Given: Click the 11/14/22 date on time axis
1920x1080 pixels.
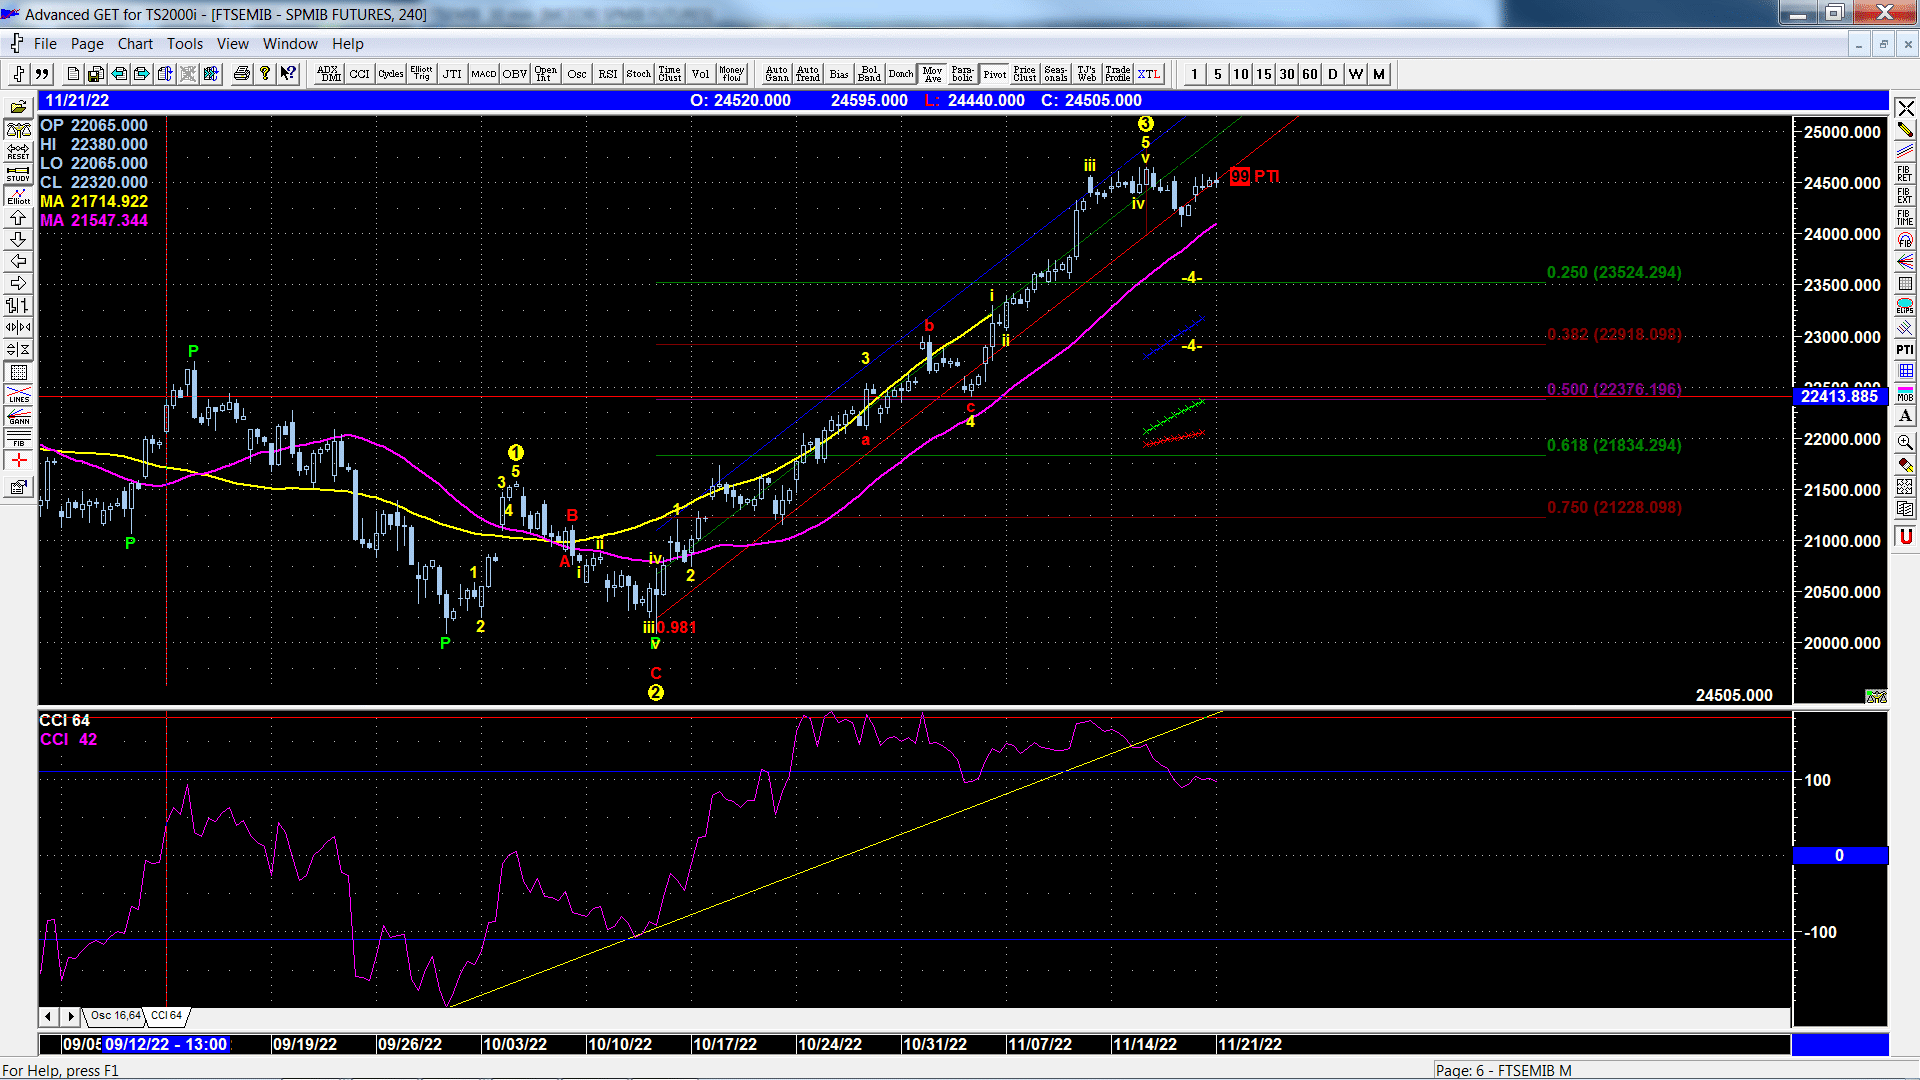Looking at the screenshot, I should 1145,1044.
